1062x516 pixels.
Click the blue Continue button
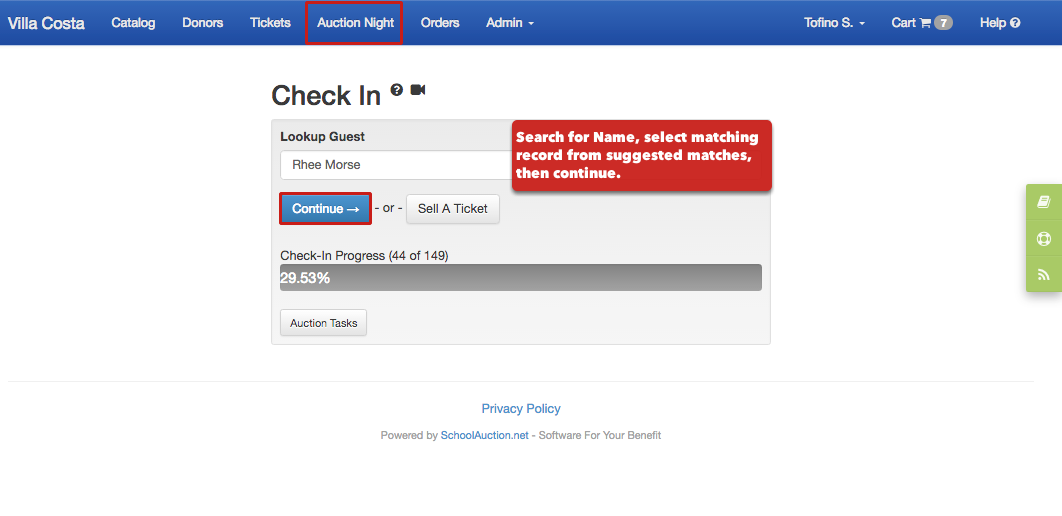tap(325, 209)
